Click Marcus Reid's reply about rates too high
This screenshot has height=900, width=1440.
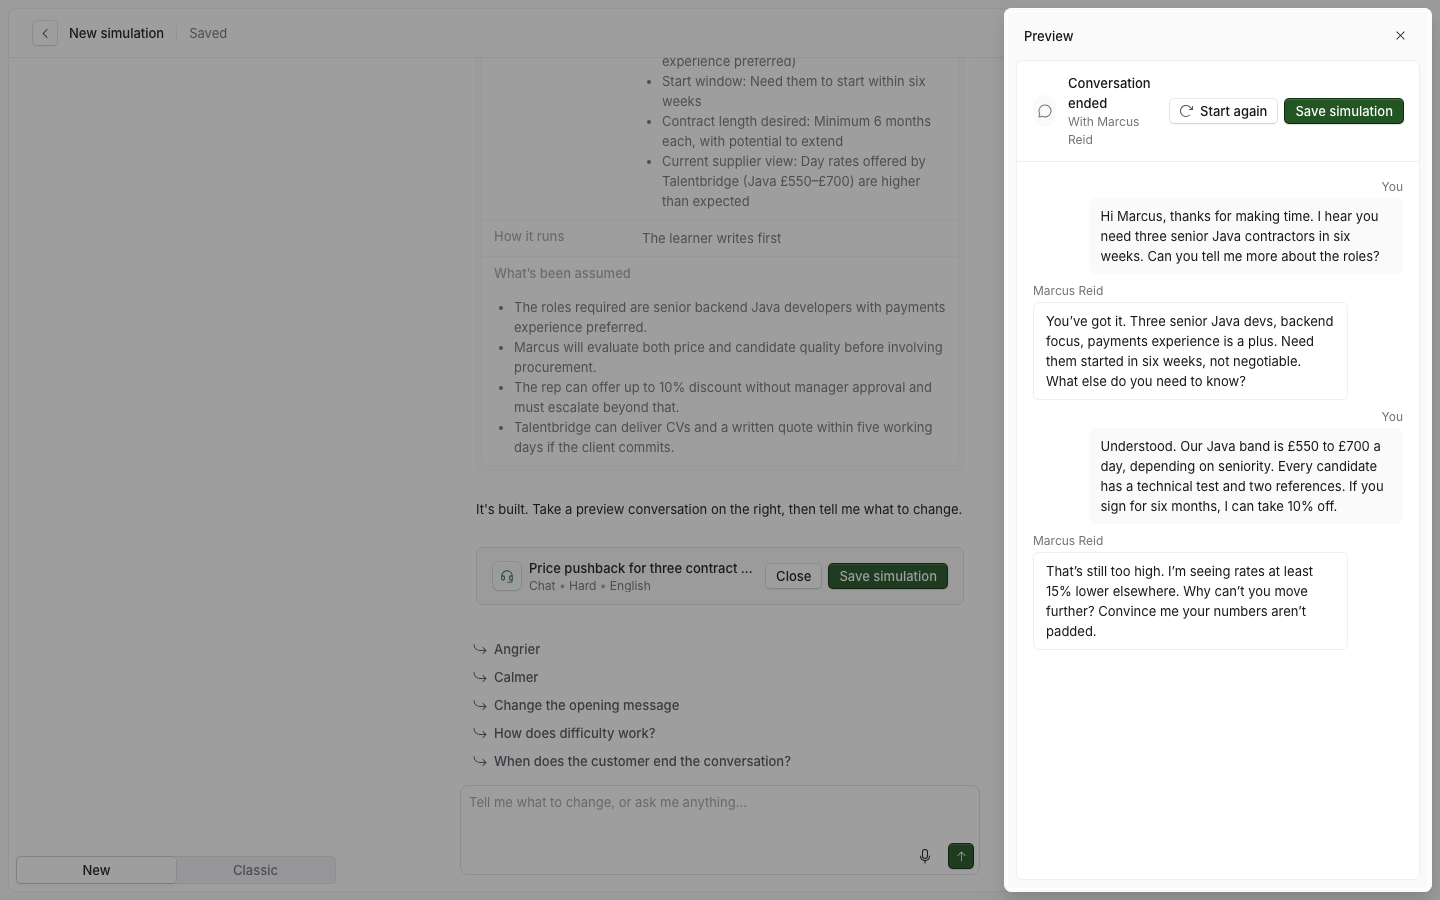tap(1190, 601)
